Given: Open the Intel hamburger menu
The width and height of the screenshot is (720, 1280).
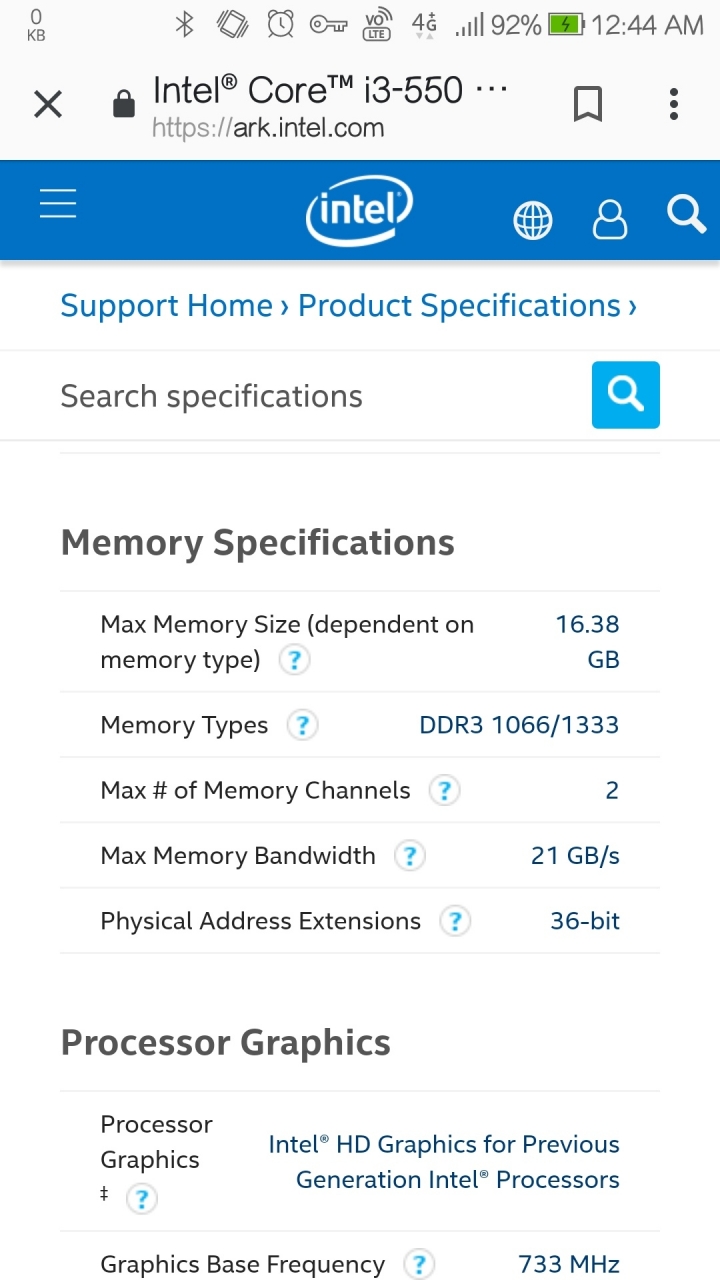Looking at the screenshot, I should [58, 203].
